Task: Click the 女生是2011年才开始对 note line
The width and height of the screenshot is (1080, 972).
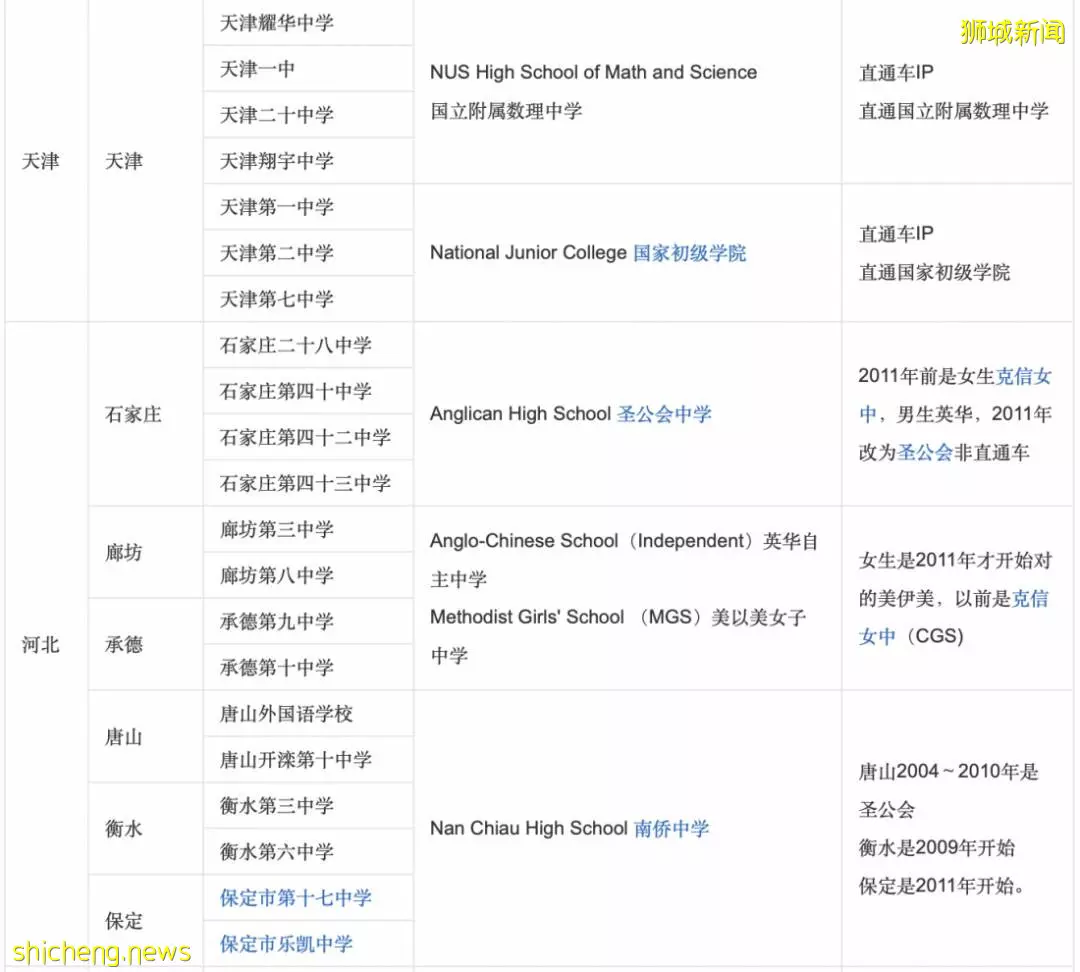Action: point(955,560)
